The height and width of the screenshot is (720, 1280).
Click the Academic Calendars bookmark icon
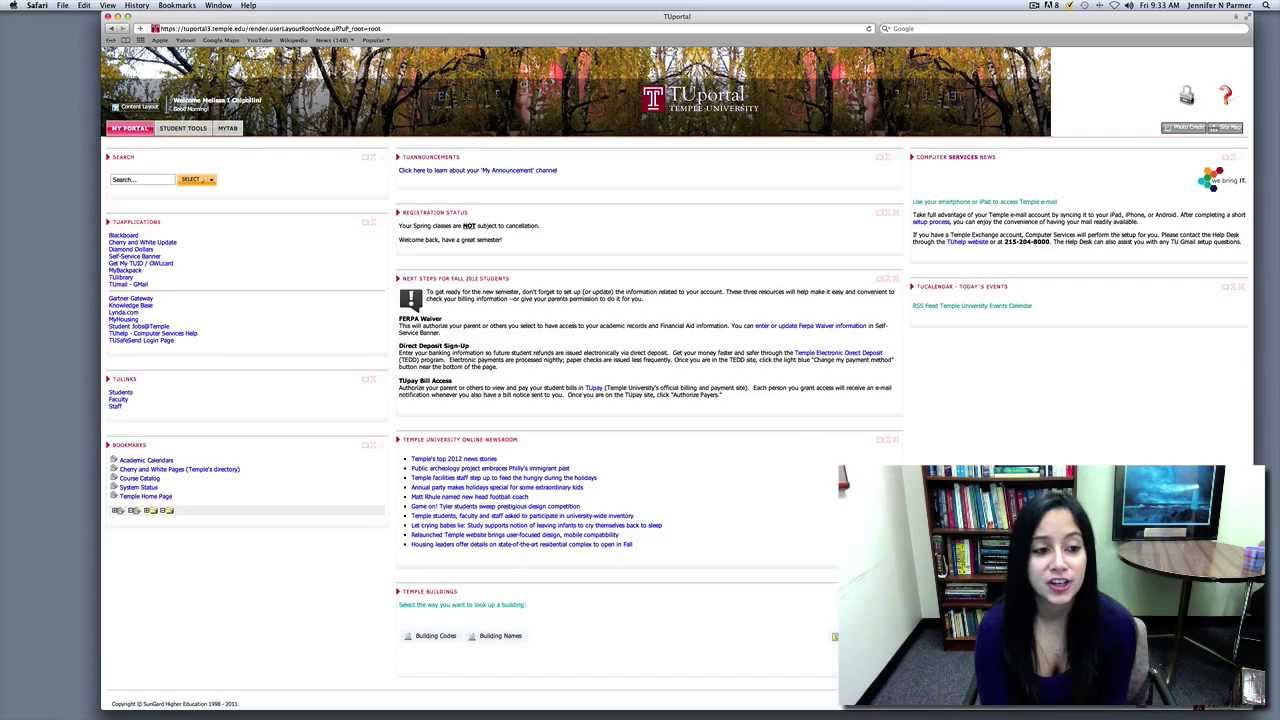pos(114,460)
